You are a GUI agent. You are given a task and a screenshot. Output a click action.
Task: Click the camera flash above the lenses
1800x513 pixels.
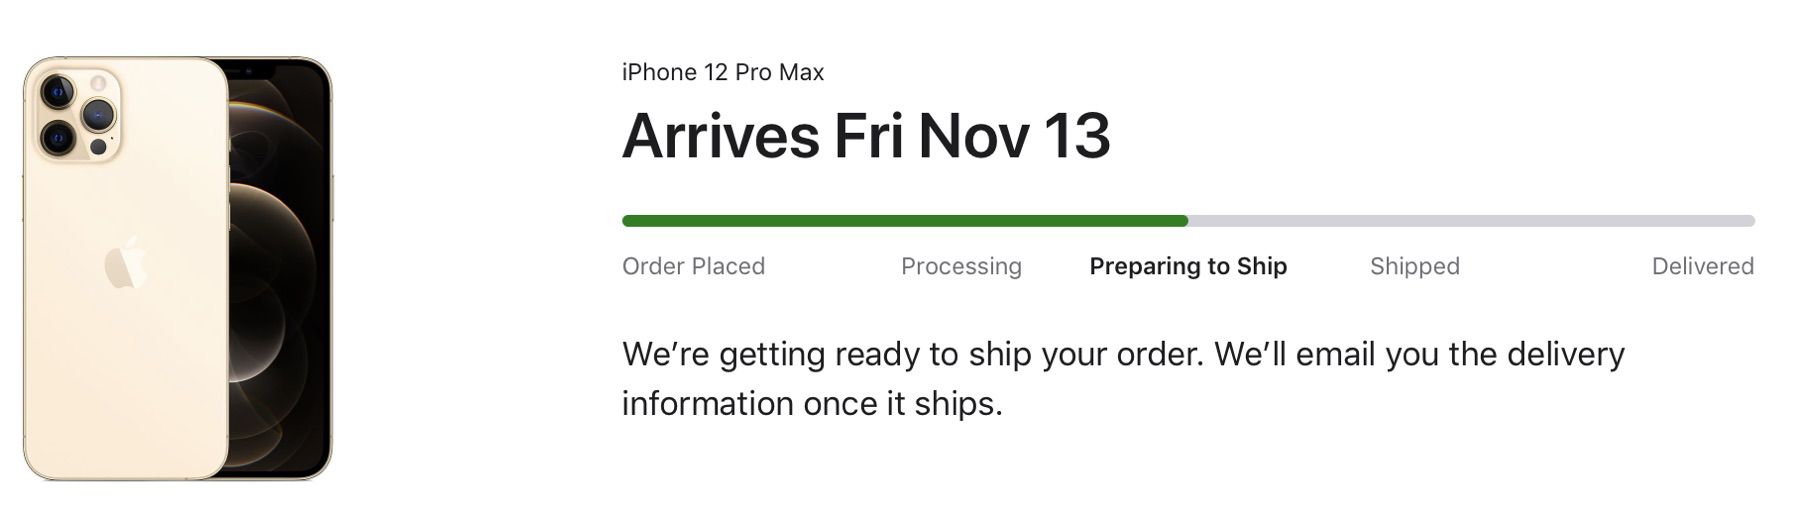98,82
